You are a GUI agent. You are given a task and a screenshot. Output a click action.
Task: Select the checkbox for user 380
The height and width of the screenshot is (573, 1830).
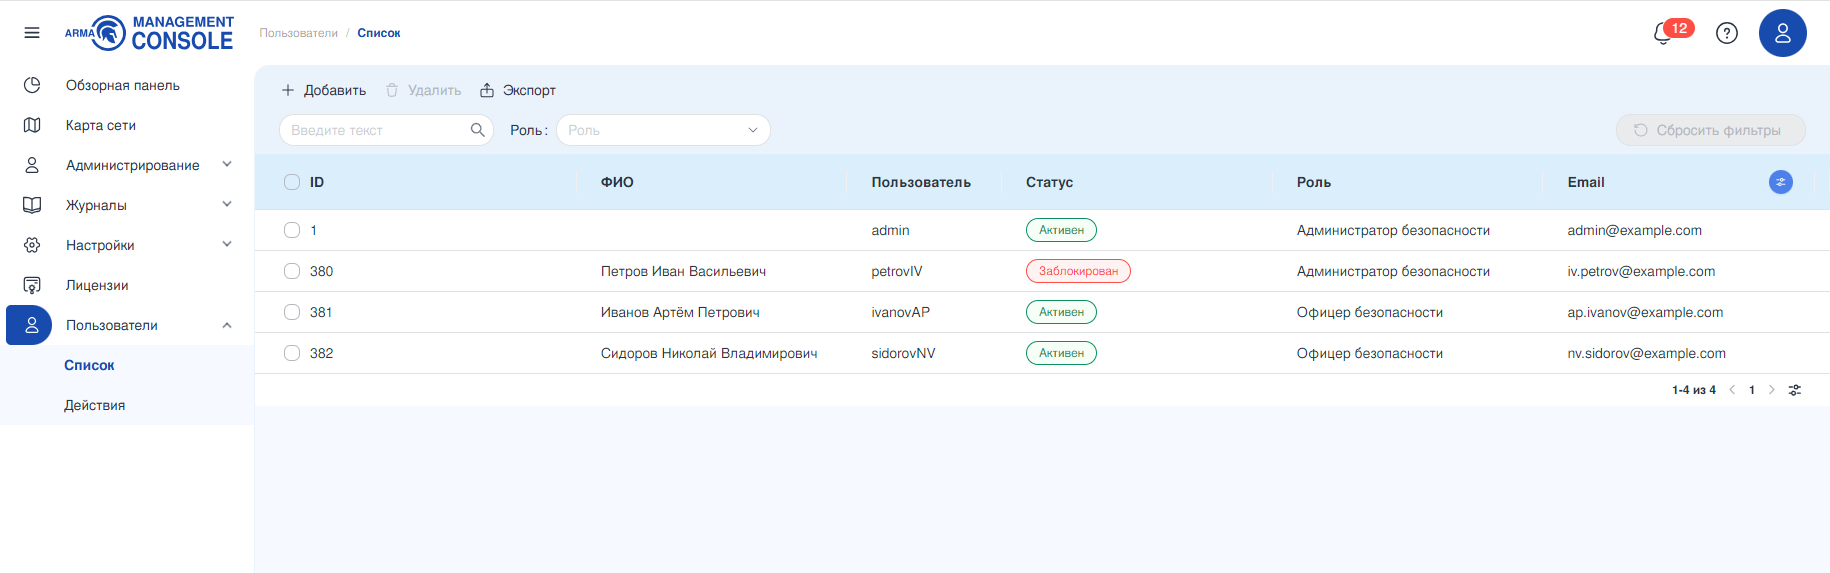[292, 271]
